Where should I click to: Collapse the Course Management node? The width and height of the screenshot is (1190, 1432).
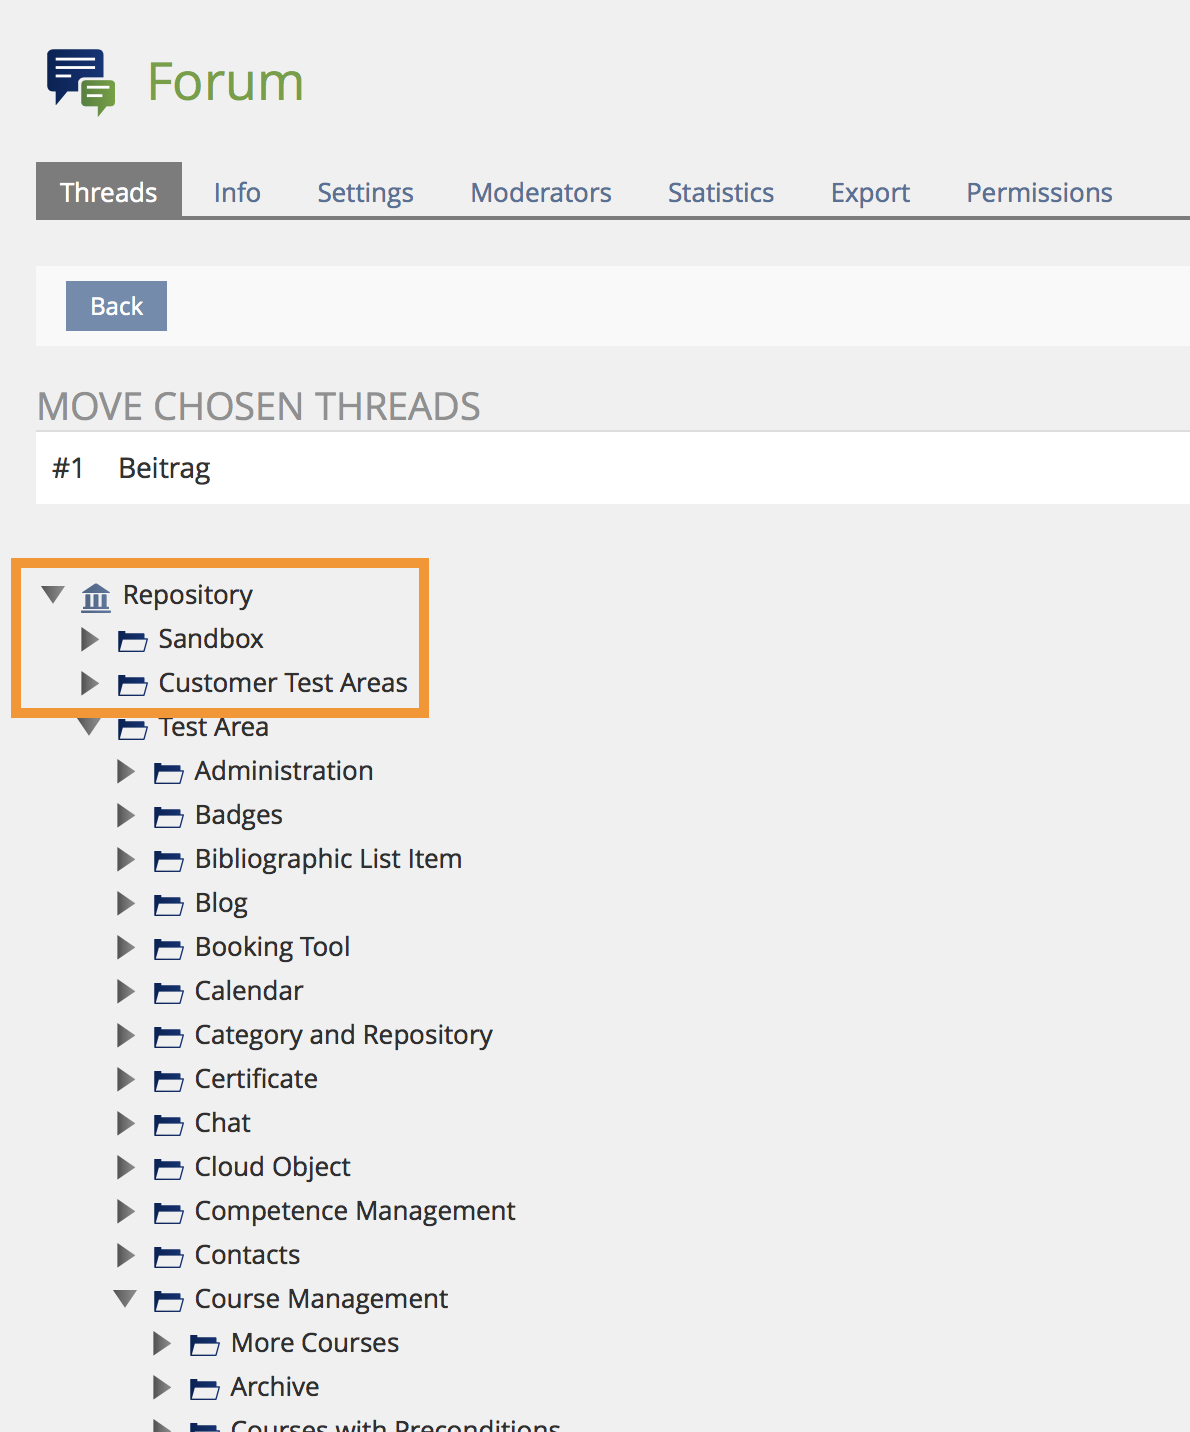point(125,1299)
